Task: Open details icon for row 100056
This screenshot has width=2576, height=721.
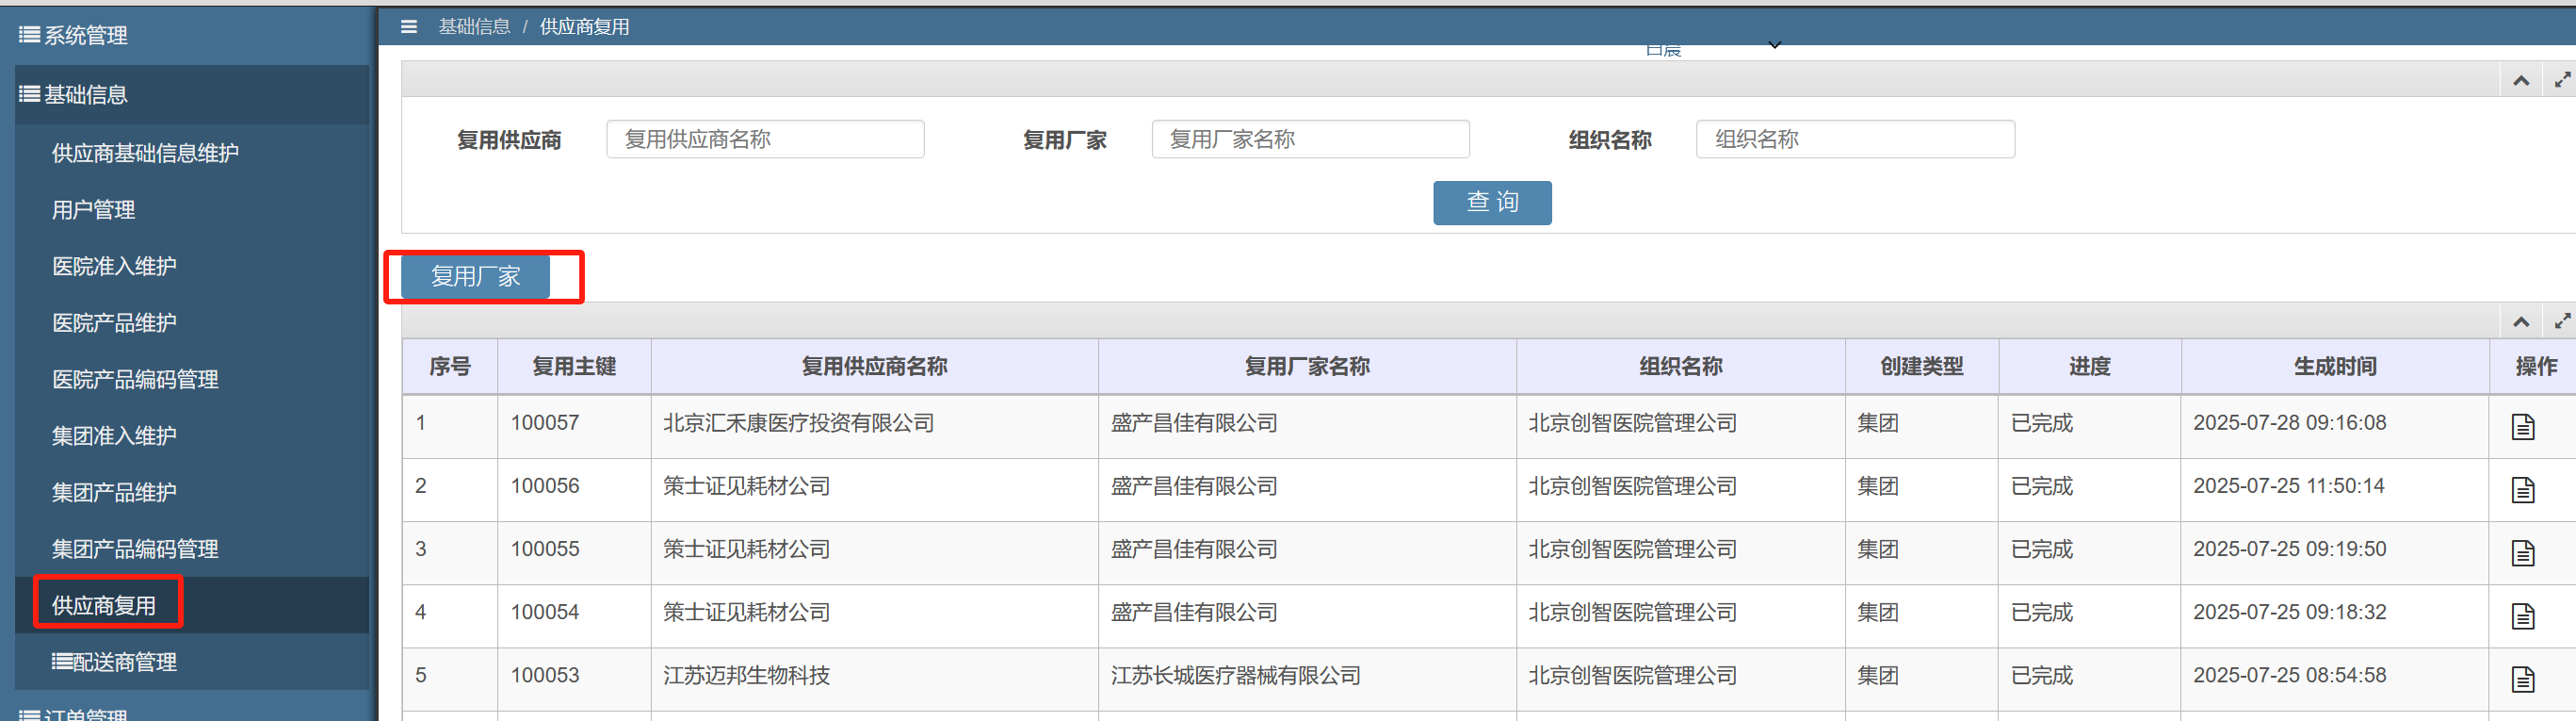Action: click(x=2522, y=490)
